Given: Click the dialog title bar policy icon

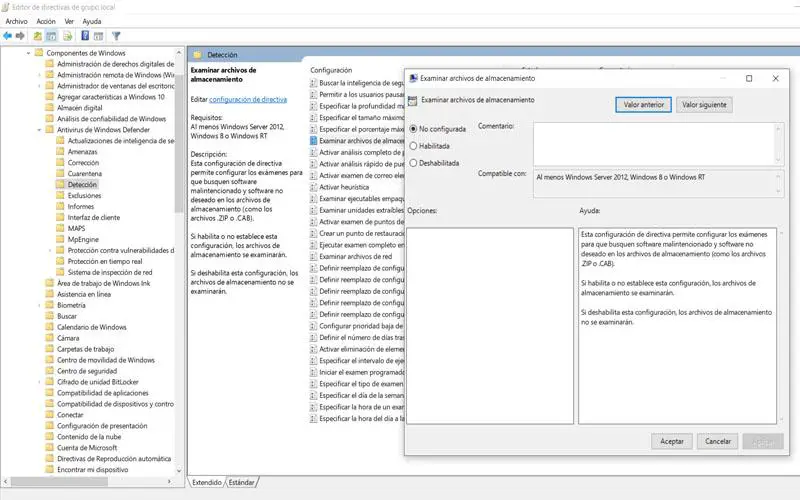Looking at the screenshot, I should pos(414,78).
